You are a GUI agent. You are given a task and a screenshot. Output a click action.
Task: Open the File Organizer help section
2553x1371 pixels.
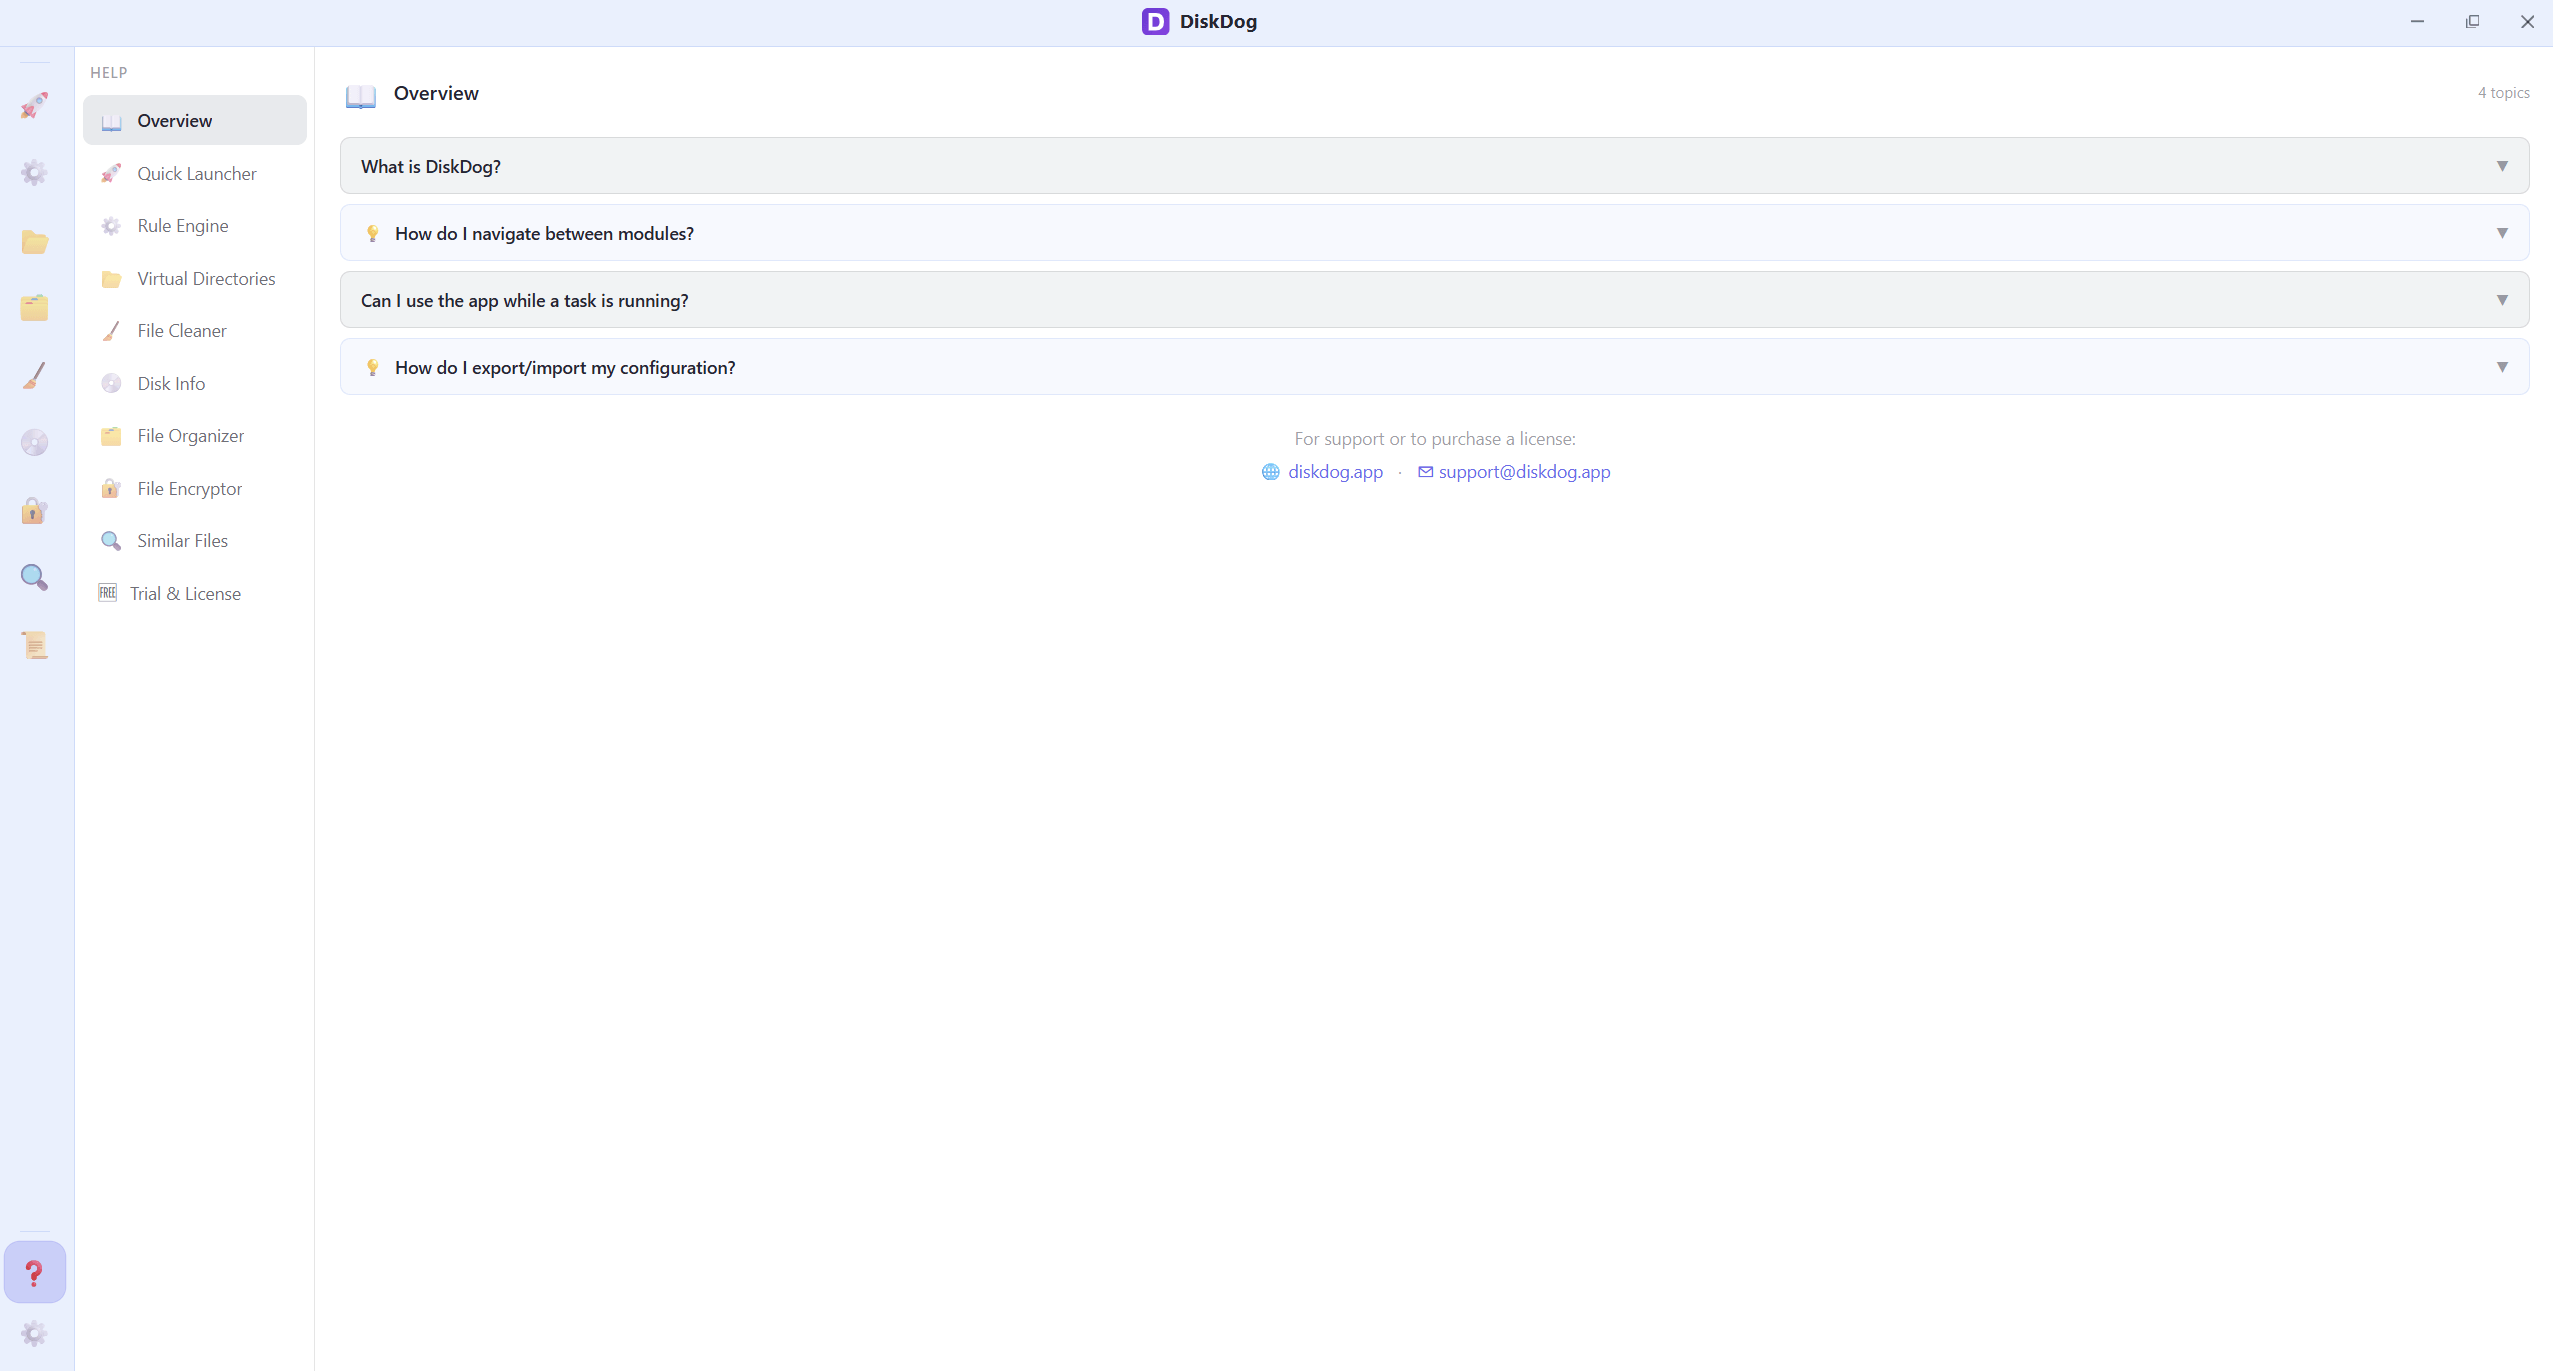[195, 435]
